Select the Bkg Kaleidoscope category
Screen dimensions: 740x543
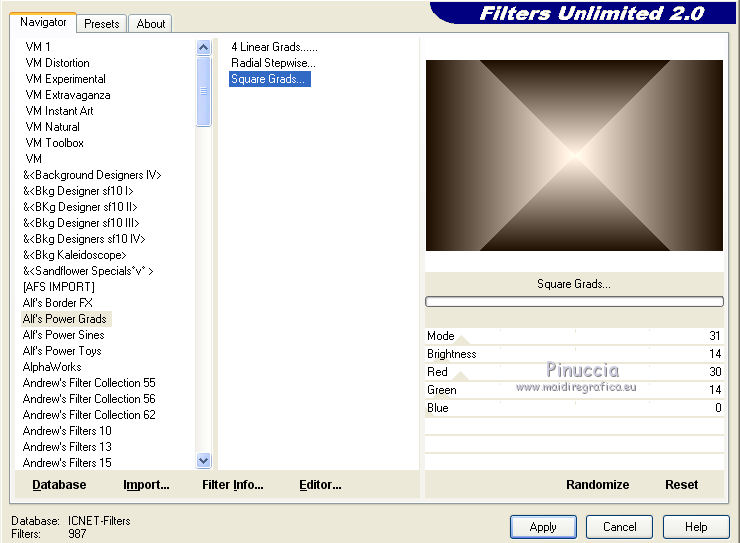[x=75, y=255]
